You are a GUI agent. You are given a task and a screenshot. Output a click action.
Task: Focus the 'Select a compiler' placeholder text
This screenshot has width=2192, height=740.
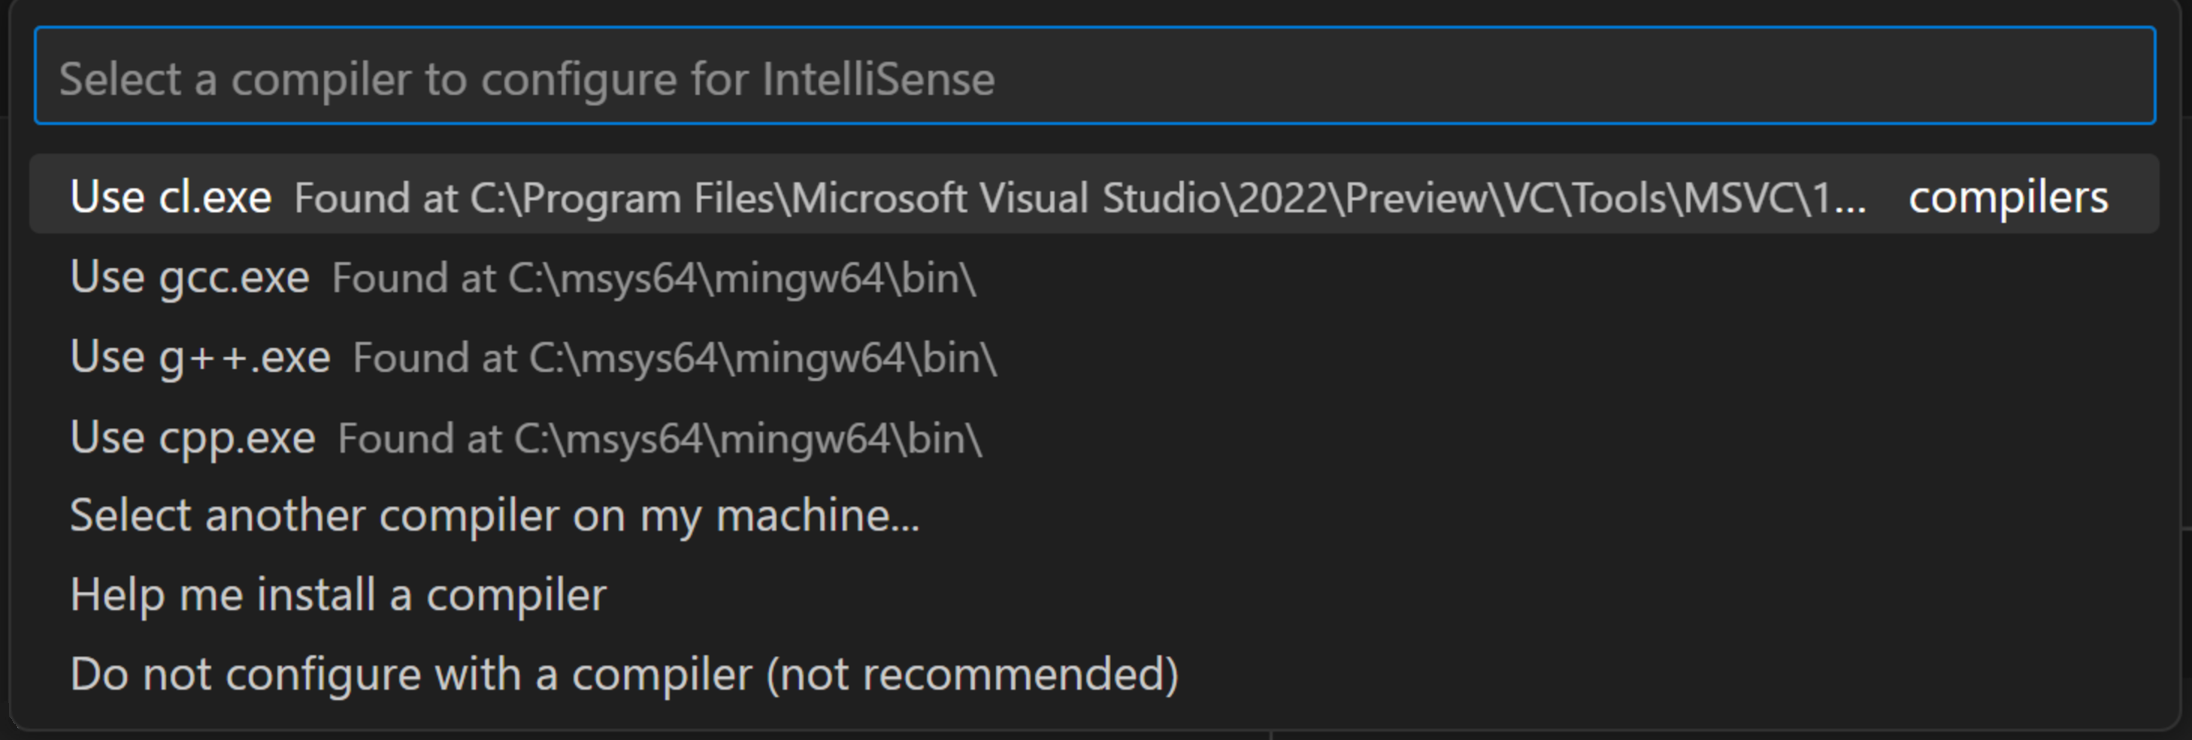coord(530,80)
